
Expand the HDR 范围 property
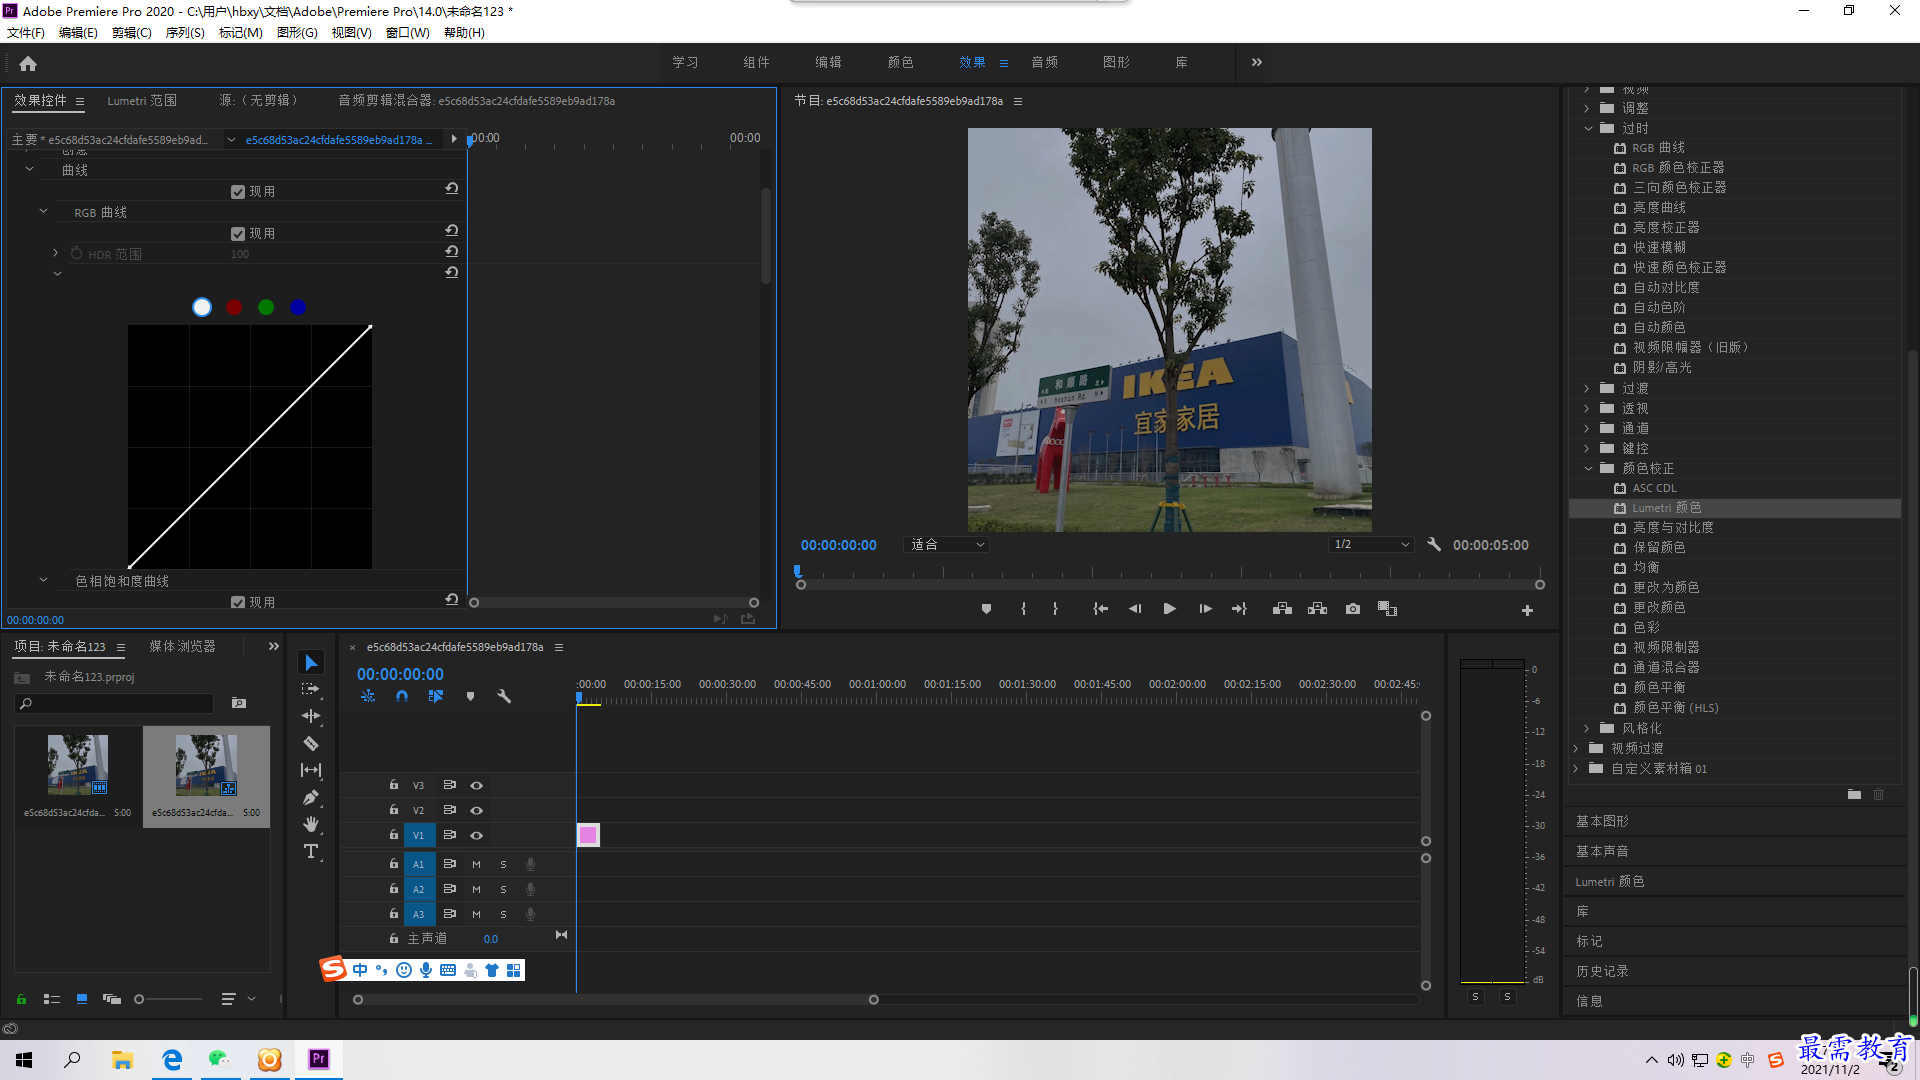click(x=56, y=253)
